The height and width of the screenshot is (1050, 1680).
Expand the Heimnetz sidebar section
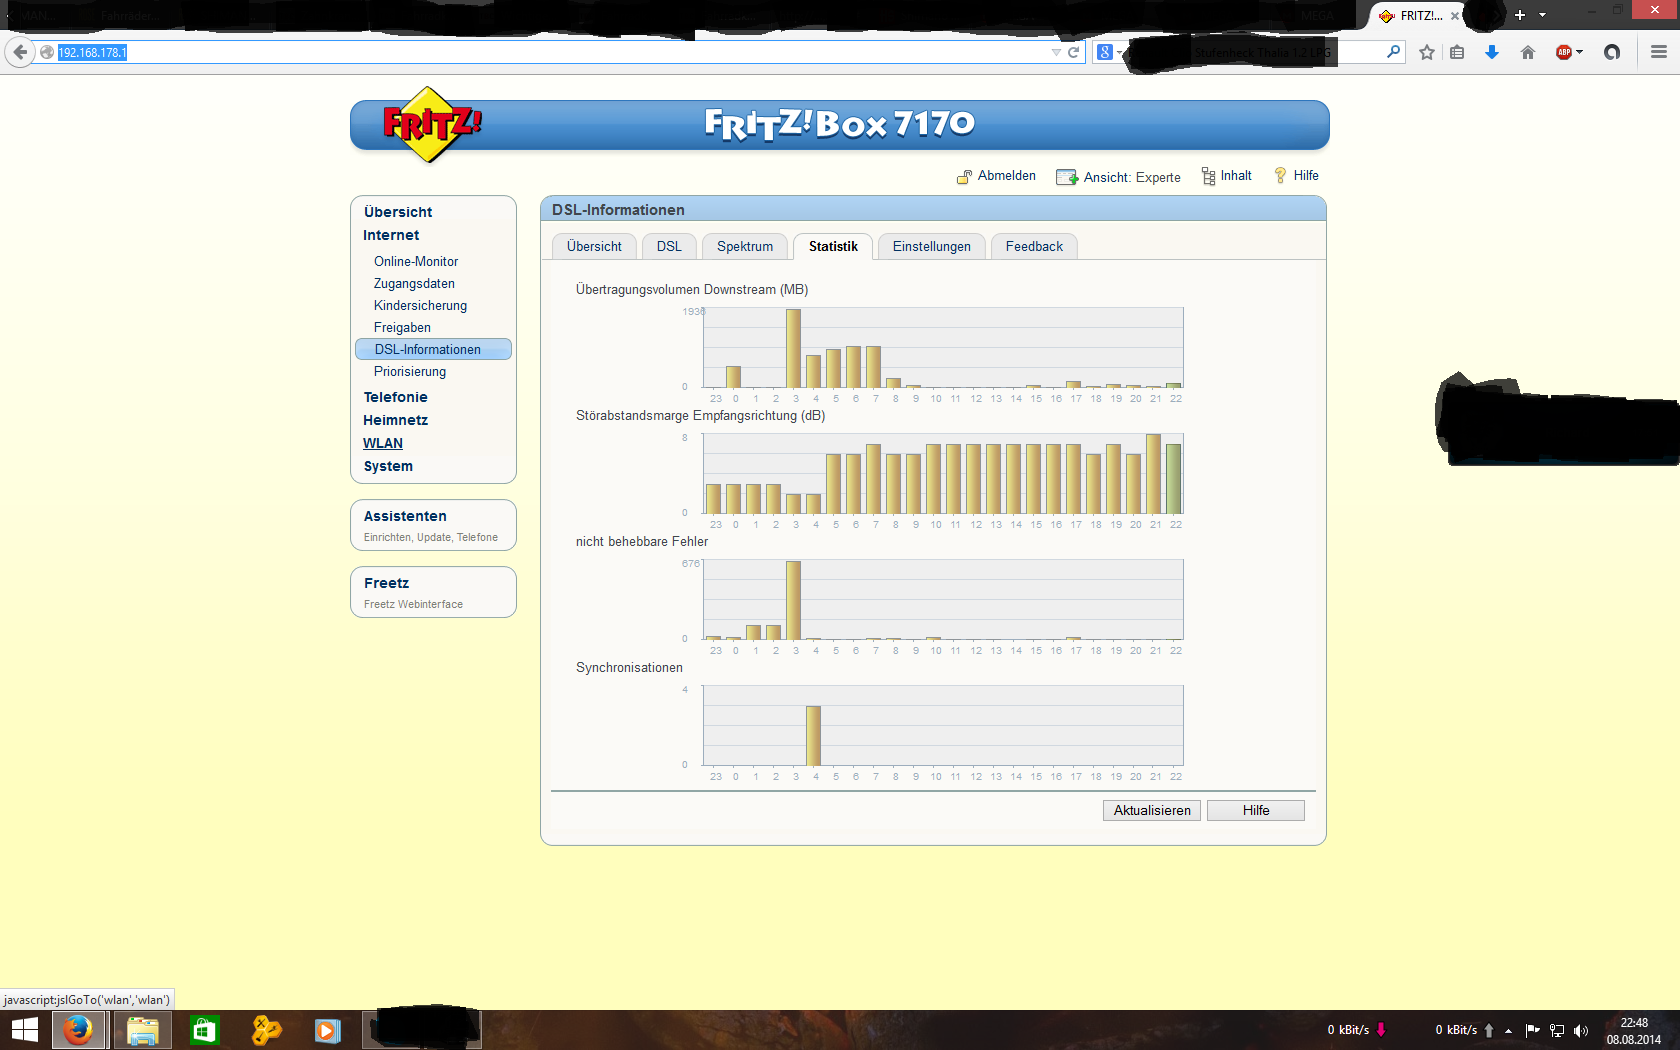click(395, 420)
